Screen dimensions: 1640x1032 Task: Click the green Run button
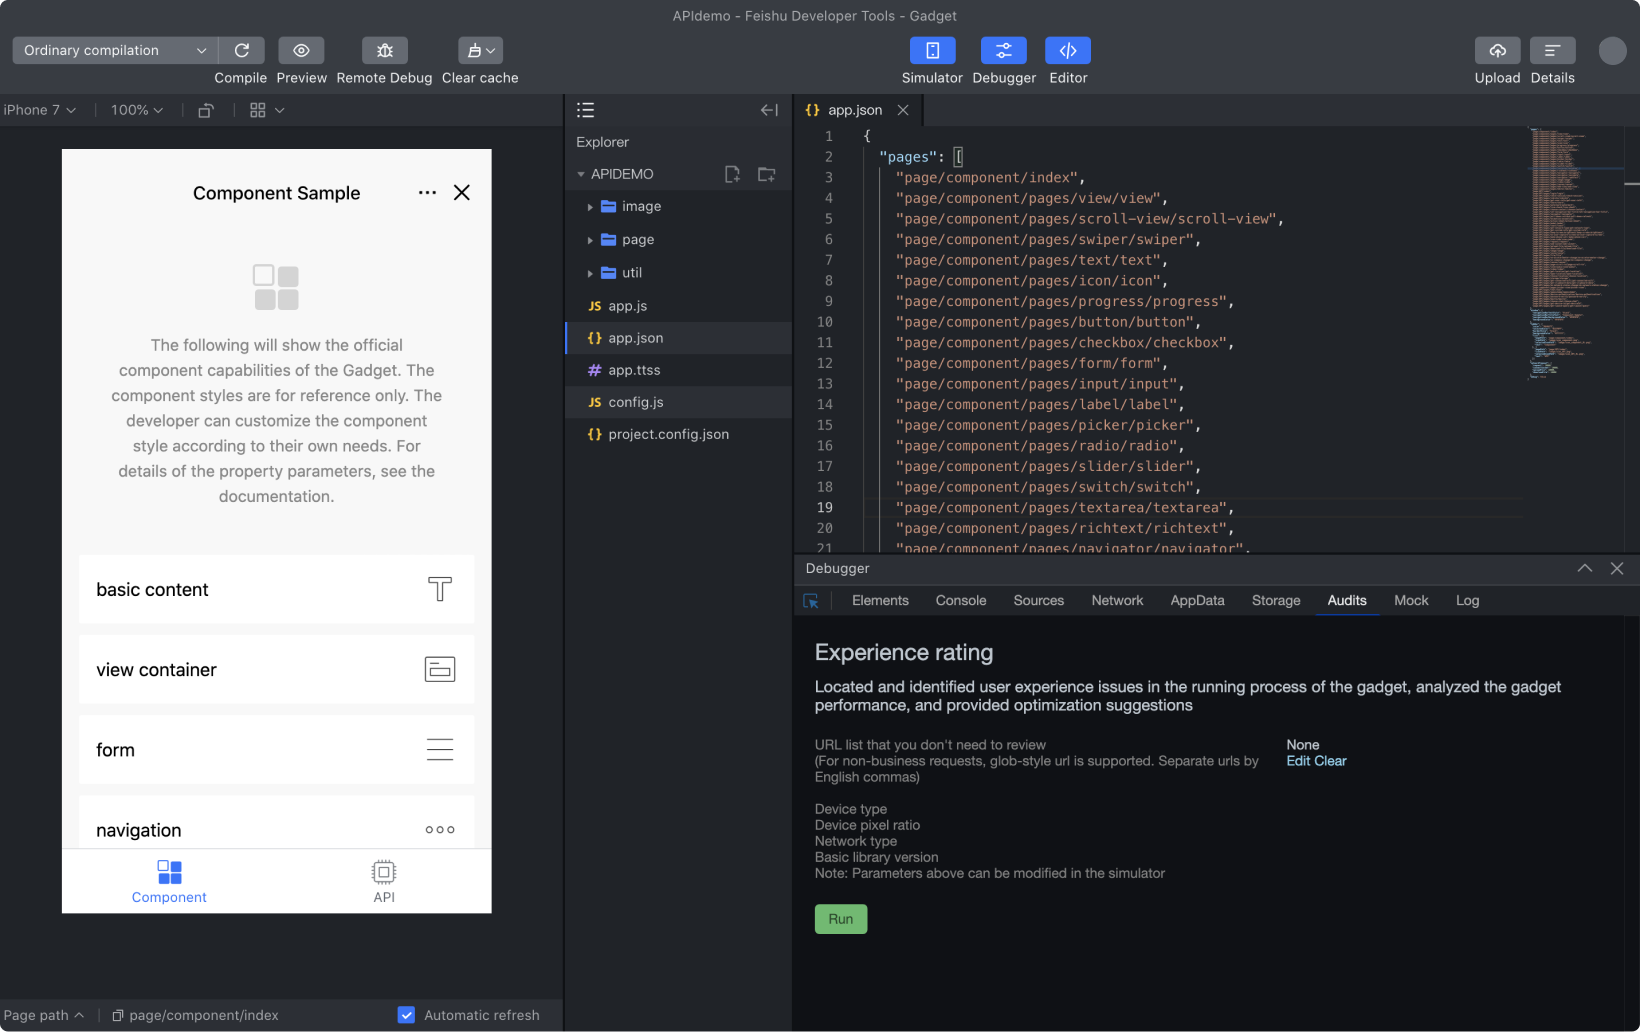(x=841, y=919)
